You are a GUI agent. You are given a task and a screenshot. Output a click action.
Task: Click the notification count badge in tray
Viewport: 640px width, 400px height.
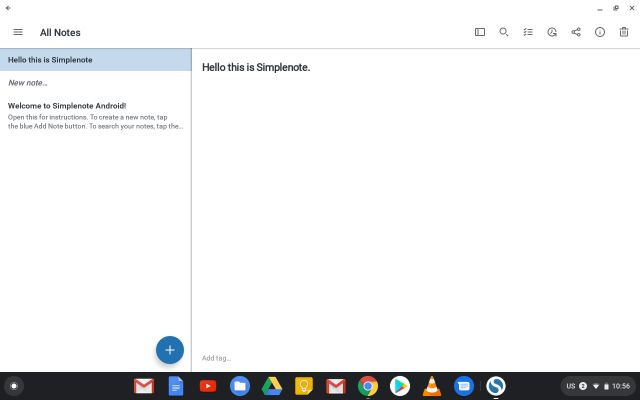point(583,386)
